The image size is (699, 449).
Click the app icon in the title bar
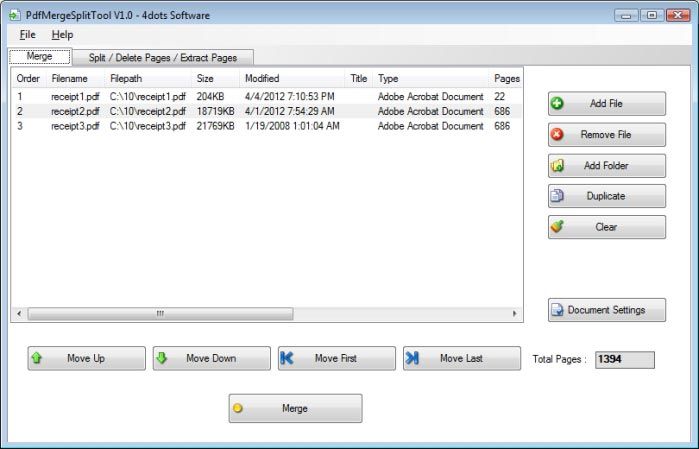coord(14,16)
